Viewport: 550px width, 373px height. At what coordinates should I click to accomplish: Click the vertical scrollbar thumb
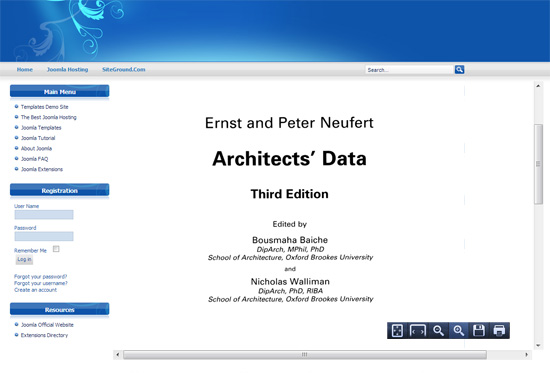click(x=538, y=164)
